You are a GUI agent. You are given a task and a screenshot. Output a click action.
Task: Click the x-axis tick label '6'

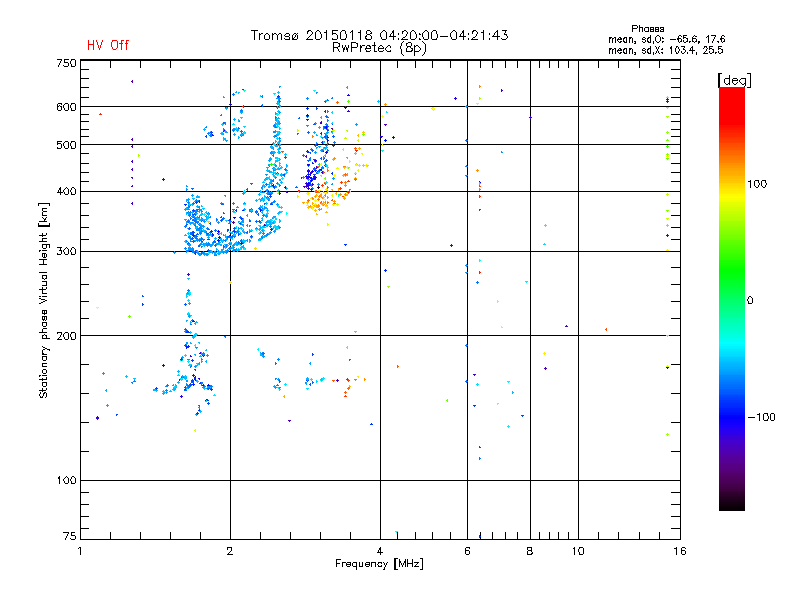coord(467,551)
